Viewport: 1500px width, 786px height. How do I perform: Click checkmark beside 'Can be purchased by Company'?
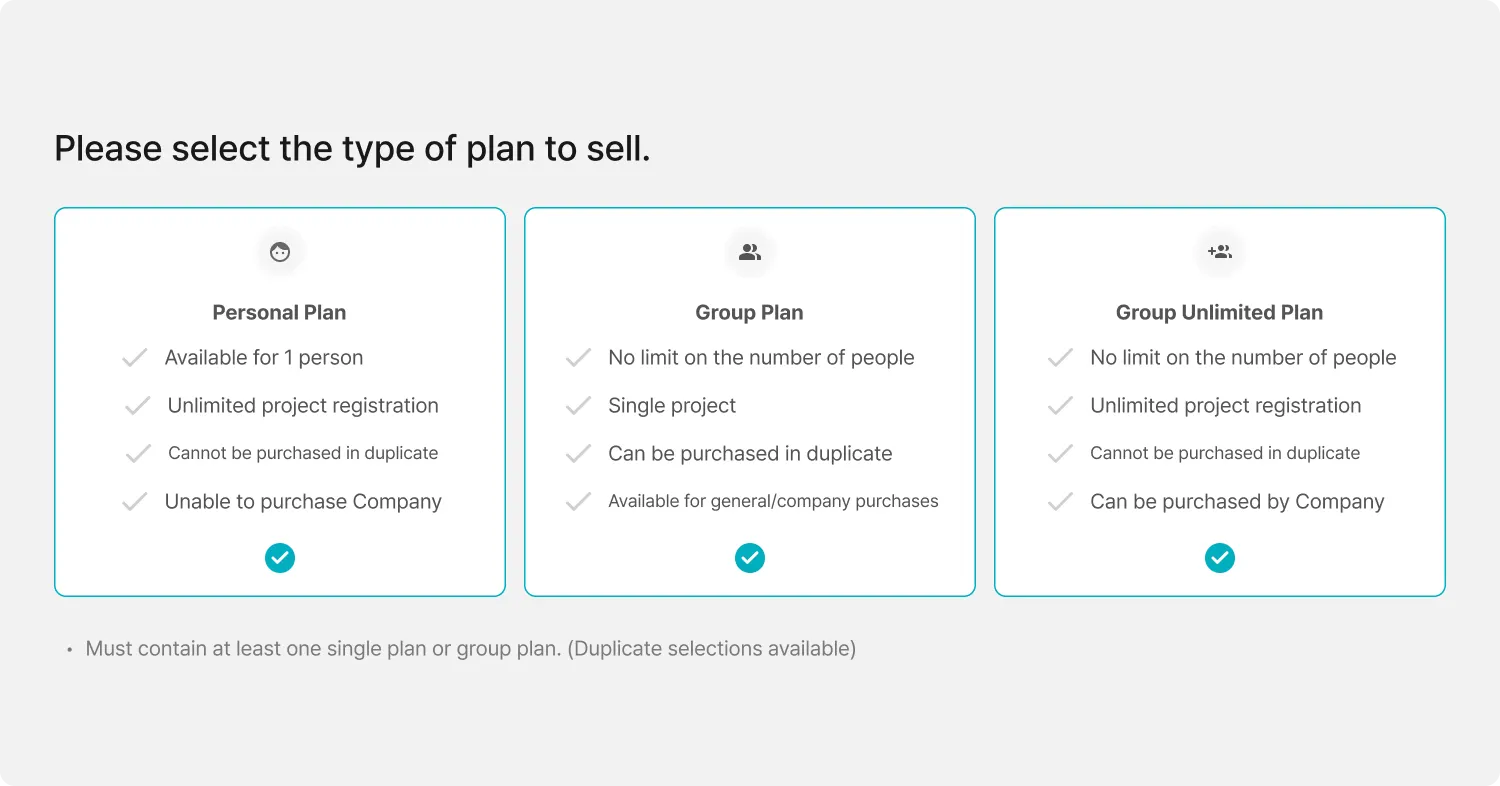click(1060, 502)
